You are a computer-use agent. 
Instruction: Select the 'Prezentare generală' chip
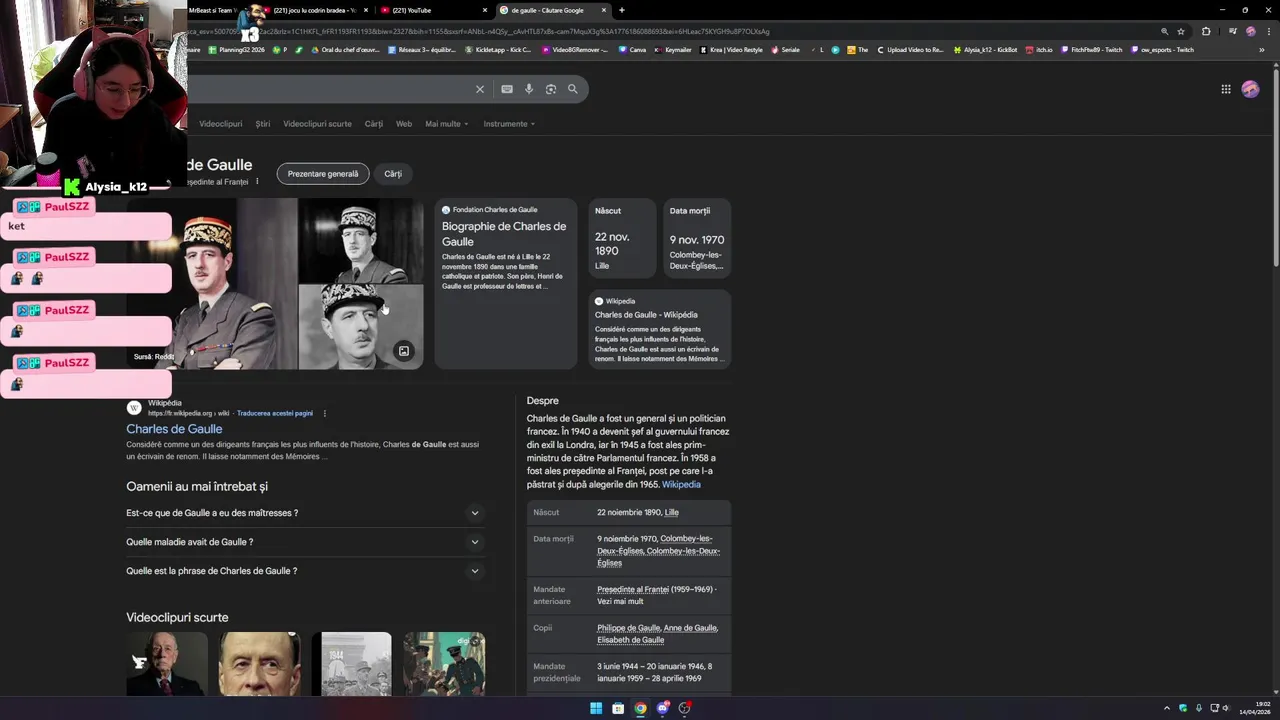[x=323, y=174]
